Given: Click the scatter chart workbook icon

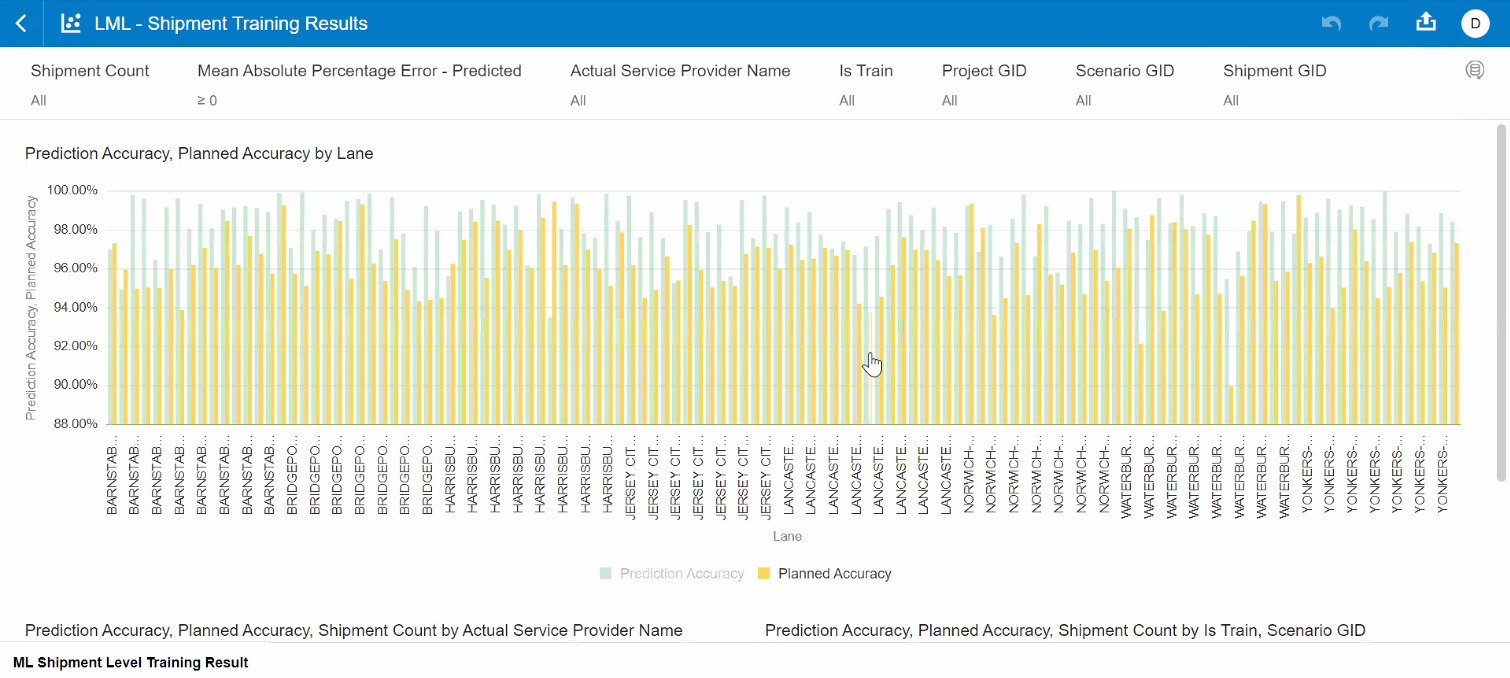Looking at the screenshot, I should (71, 23).
